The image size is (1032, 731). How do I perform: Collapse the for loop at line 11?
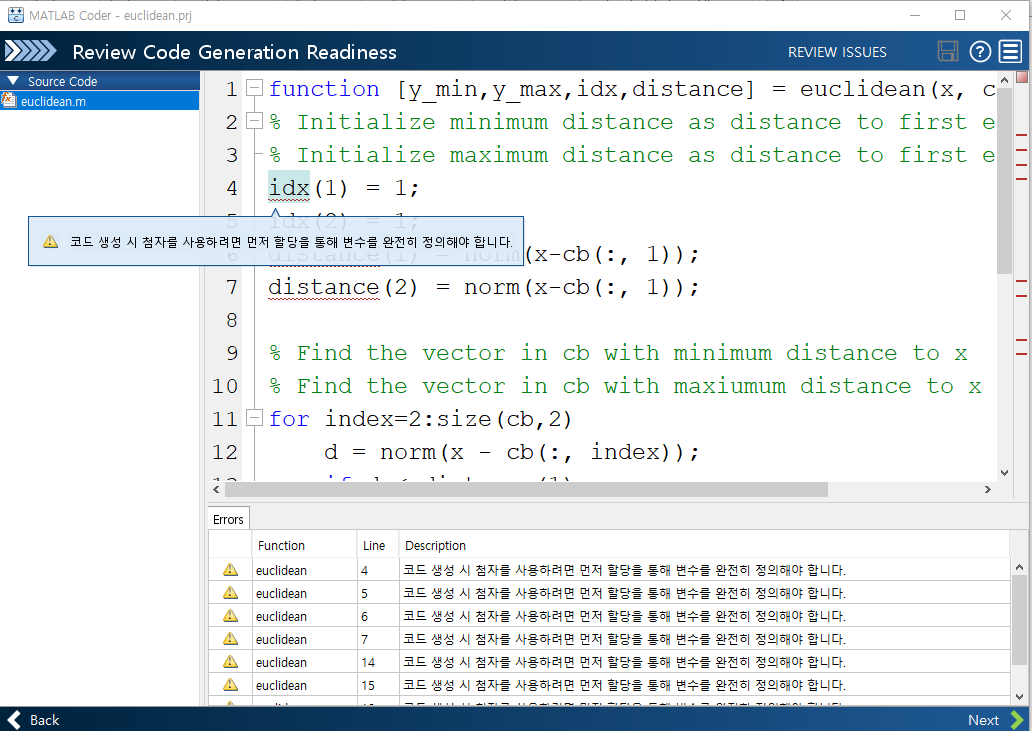pyautogui.click(x=254, y=418)
